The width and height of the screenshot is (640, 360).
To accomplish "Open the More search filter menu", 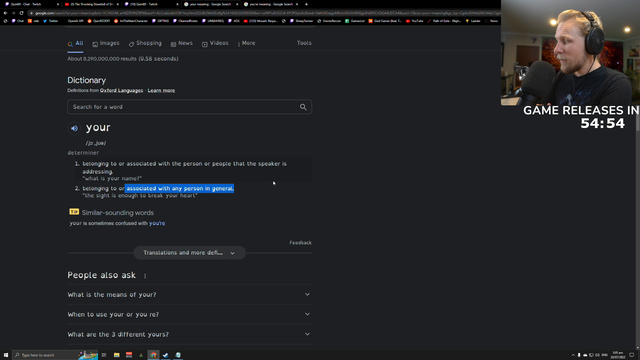I will [247, 43].
